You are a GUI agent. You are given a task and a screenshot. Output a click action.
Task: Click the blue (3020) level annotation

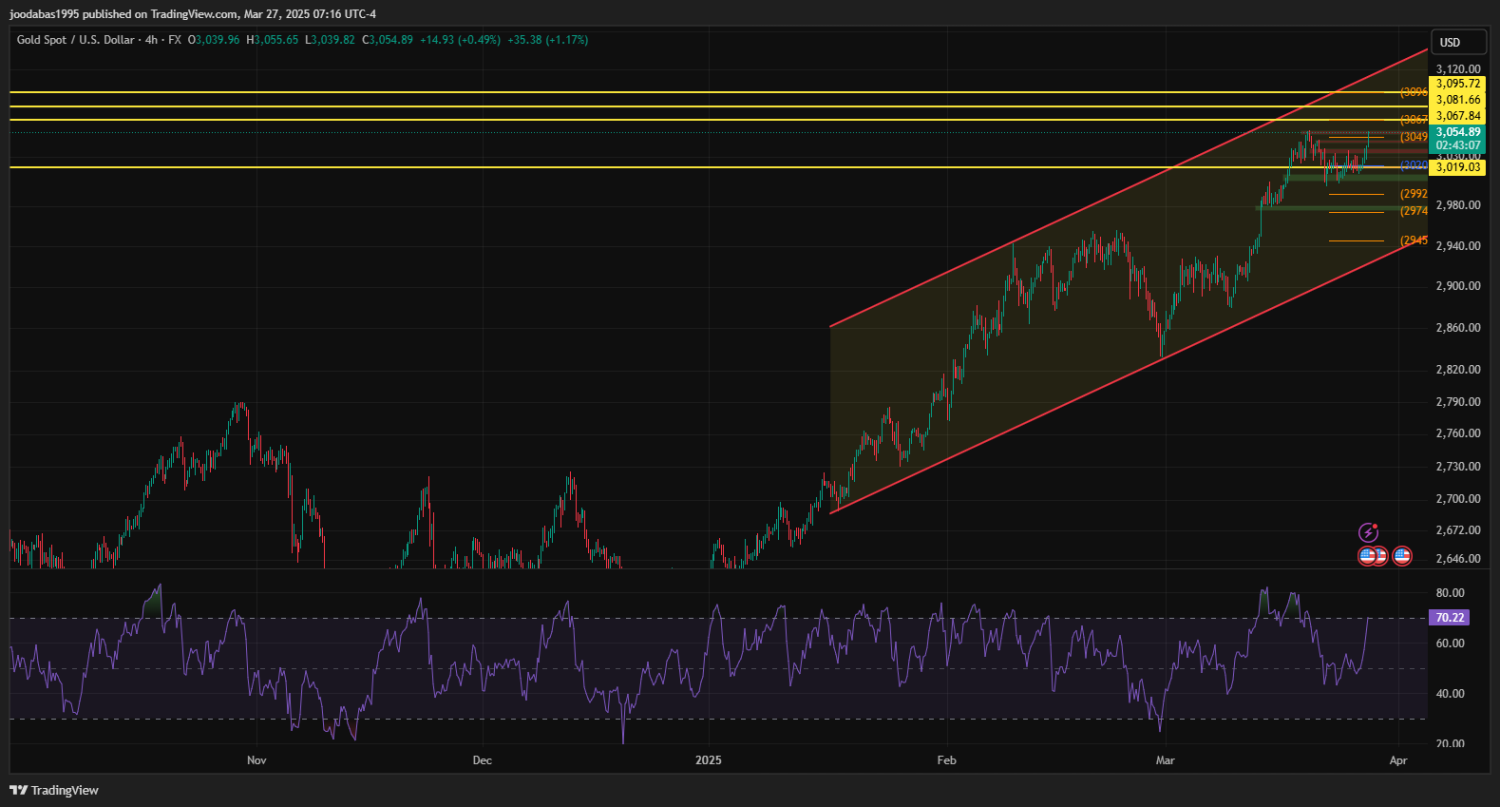tap(1413, 165)
